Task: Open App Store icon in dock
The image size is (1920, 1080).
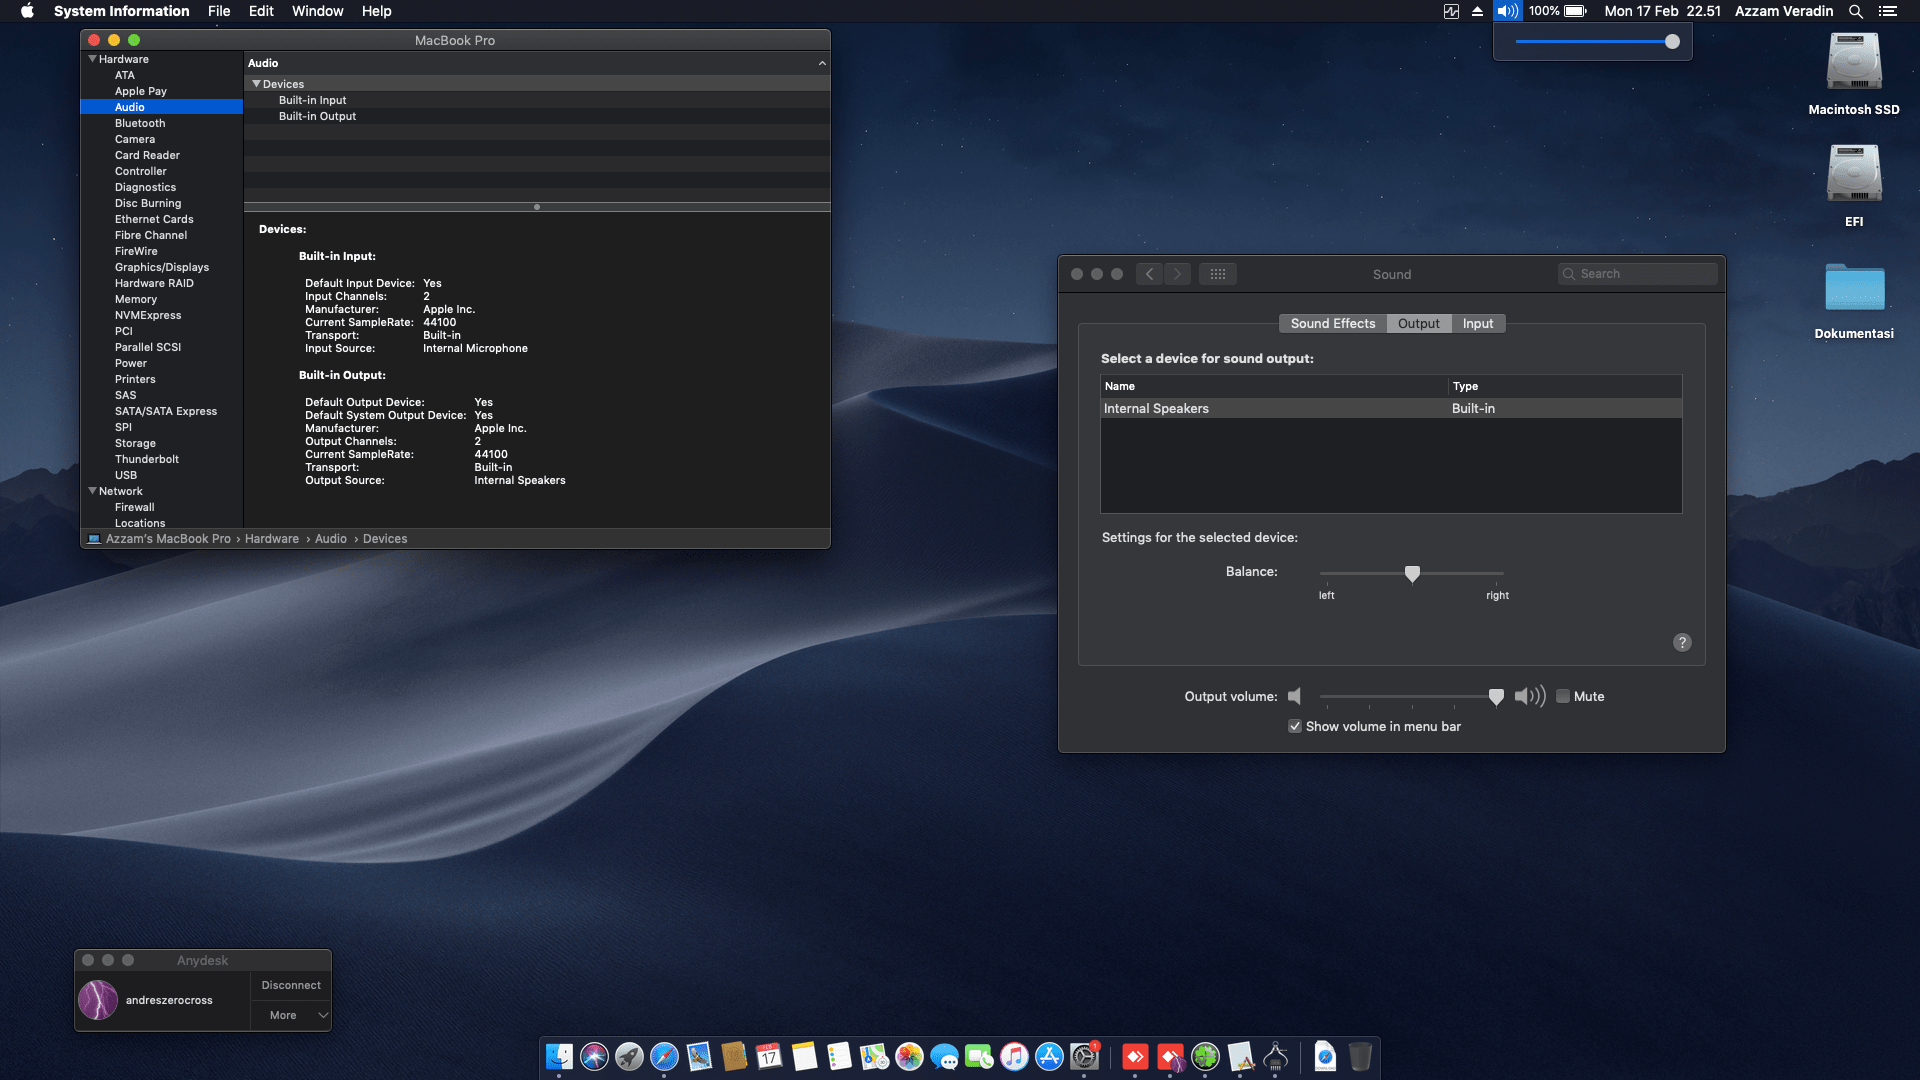Action: [x=1049, y=1056]
